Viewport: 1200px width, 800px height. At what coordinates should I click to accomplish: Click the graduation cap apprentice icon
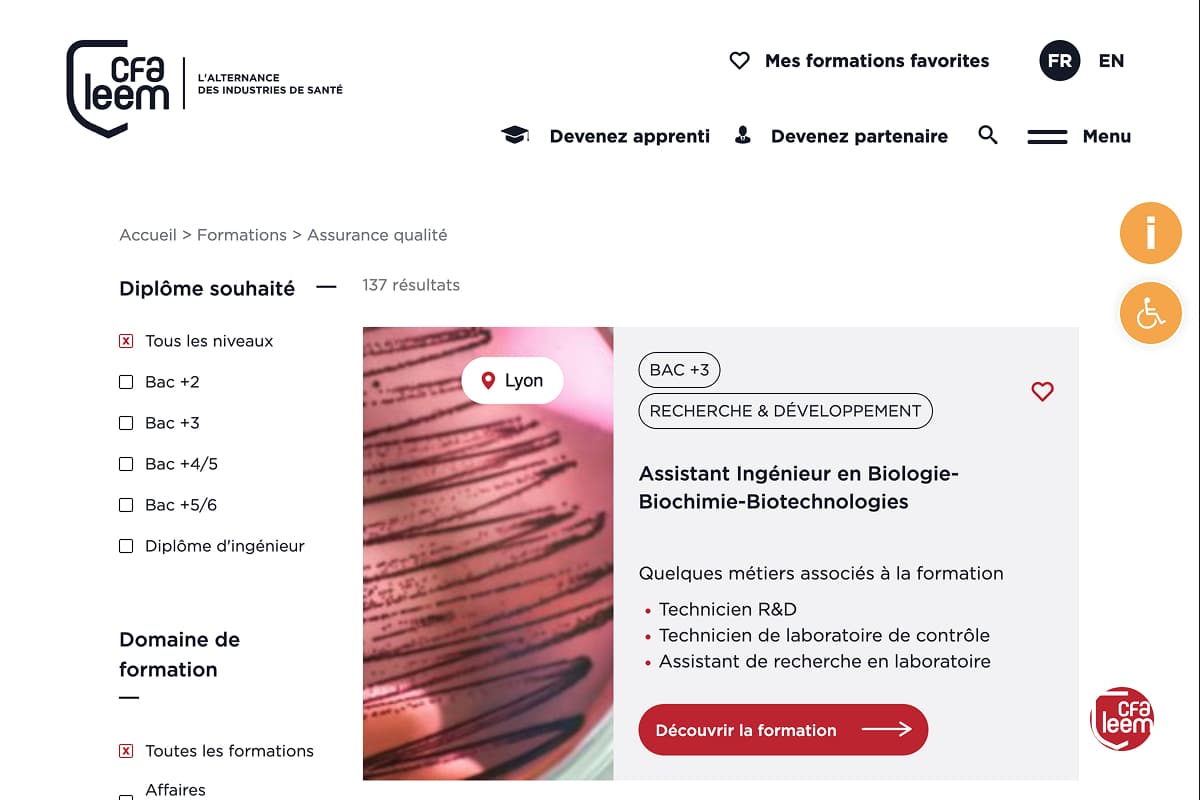pos(515,136)
